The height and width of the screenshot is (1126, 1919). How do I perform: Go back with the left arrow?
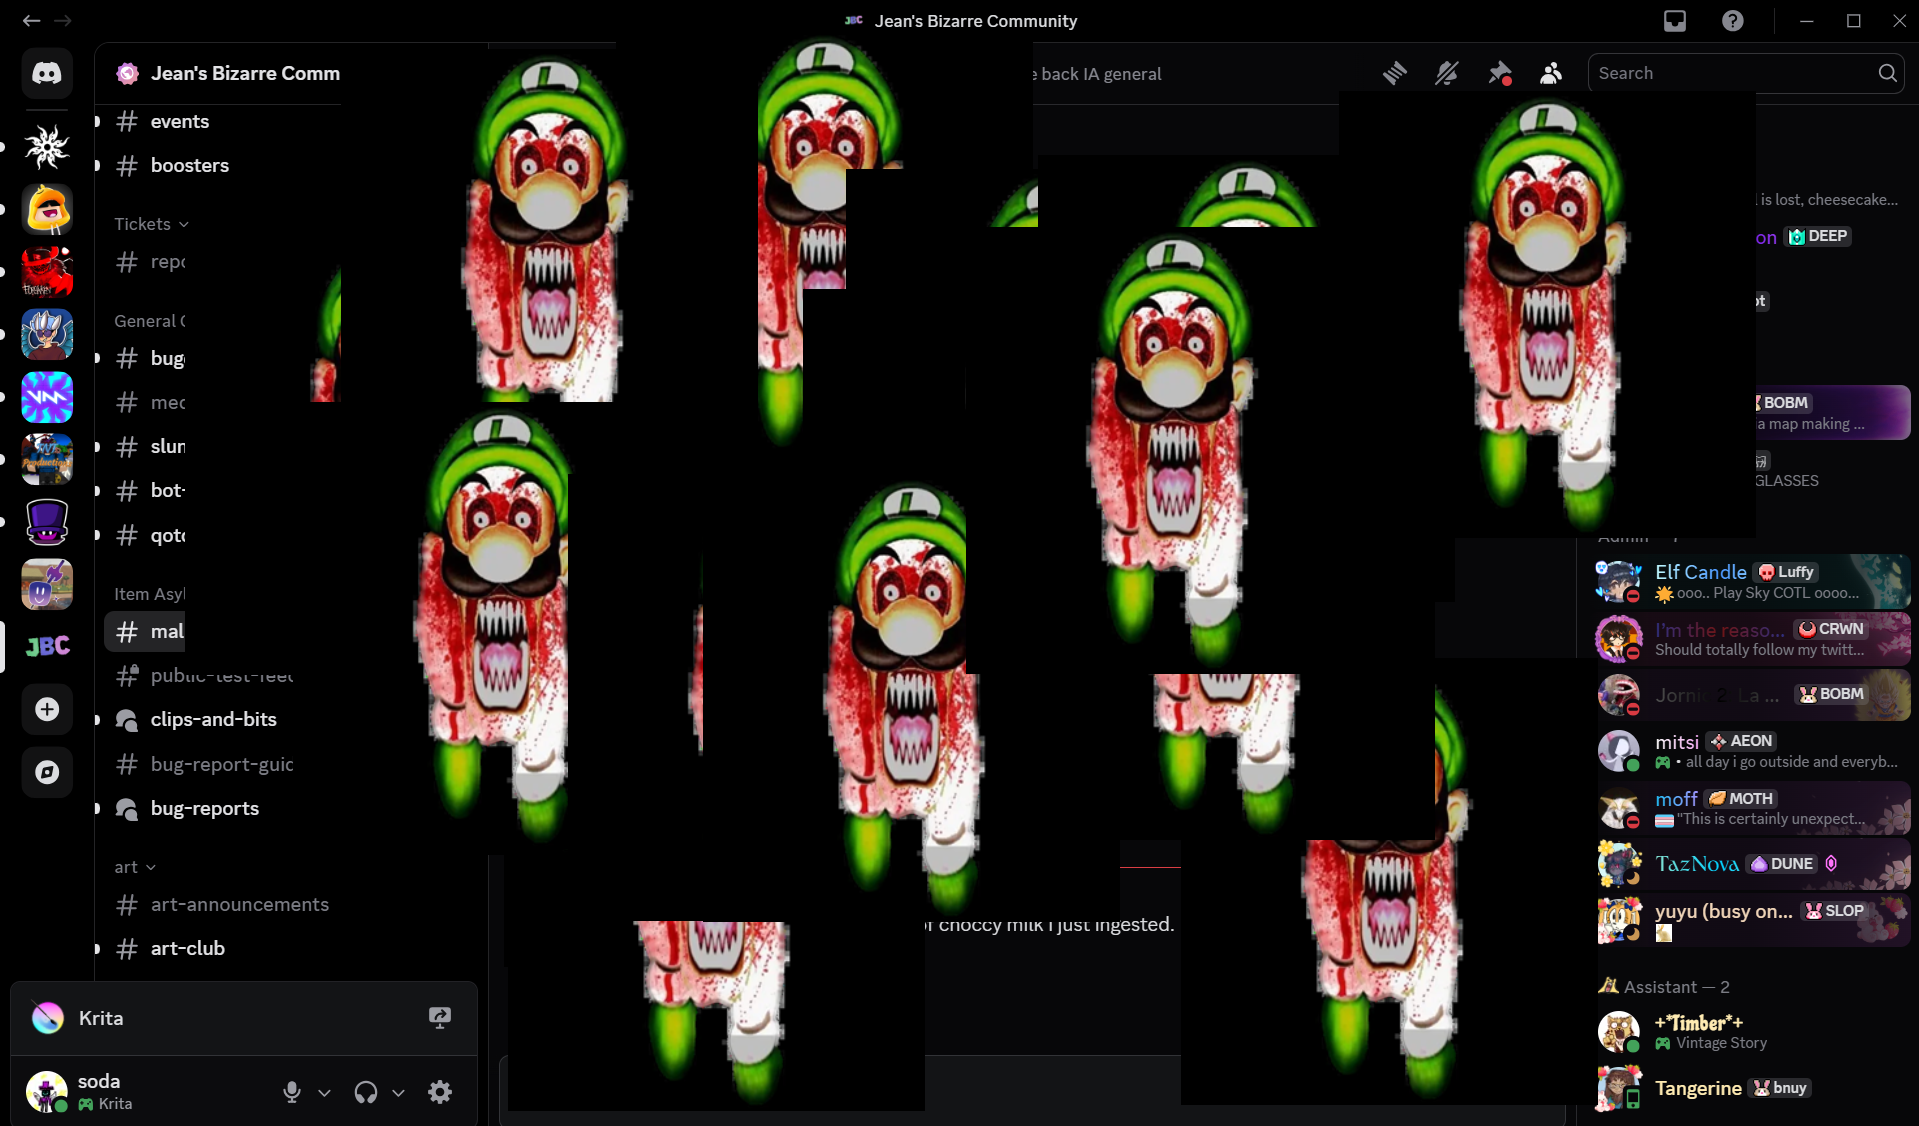pos(32,20)
